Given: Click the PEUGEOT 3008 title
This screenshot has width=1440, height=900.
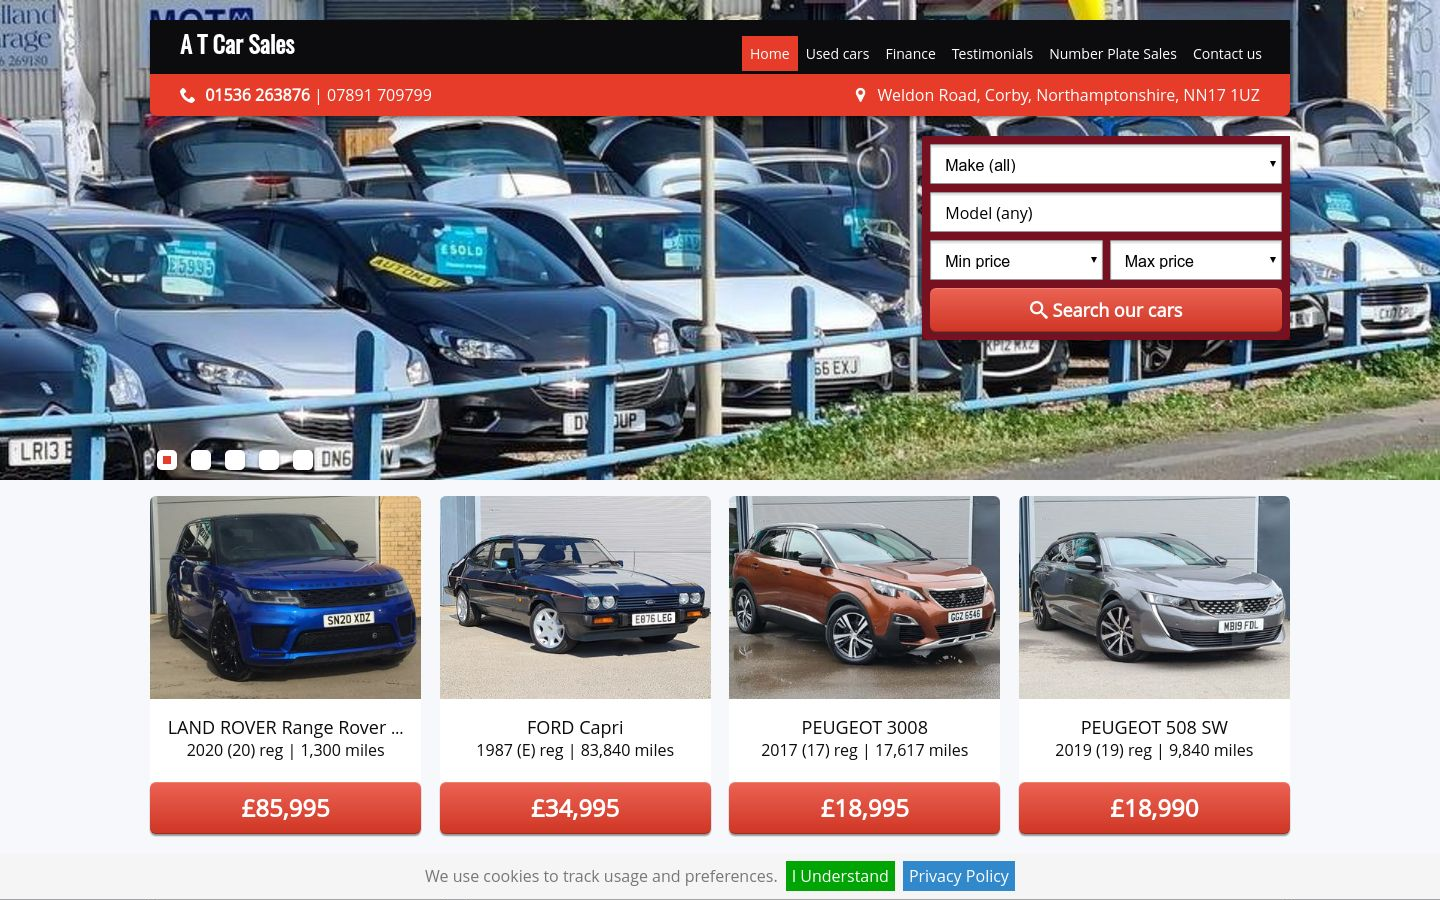Looking at the screenshot, I should click(x=864, y=728).
